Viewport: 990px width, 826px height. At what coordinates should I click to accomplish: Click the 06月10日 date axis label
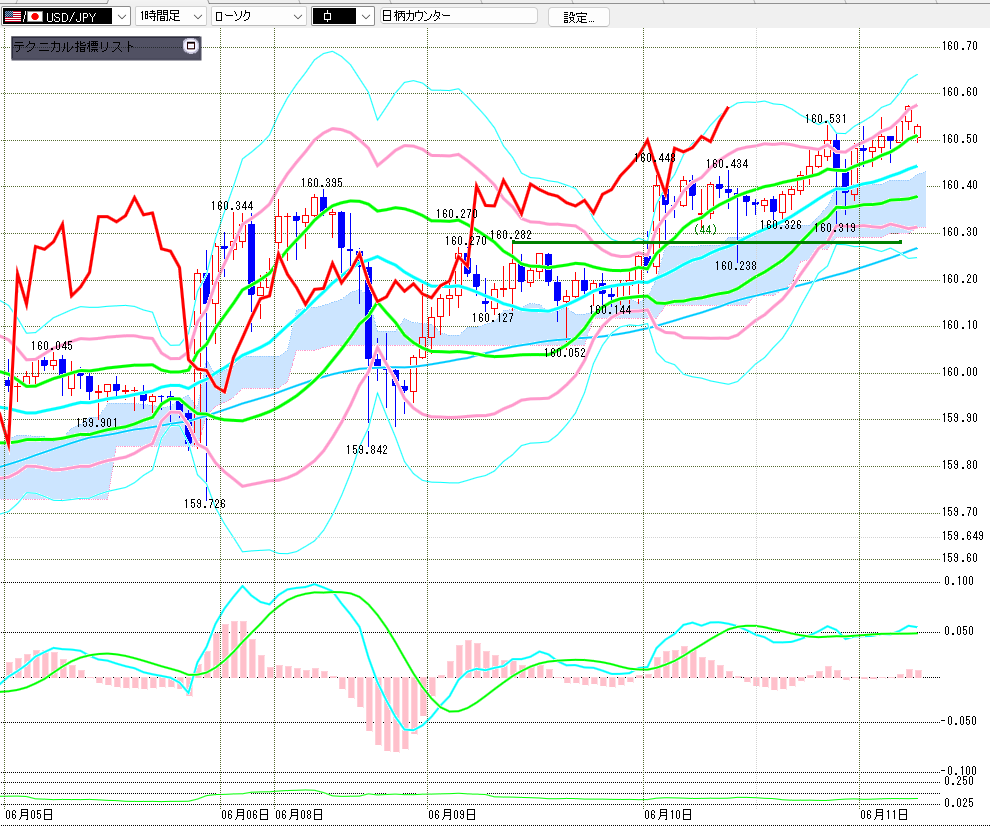[668, 815]
